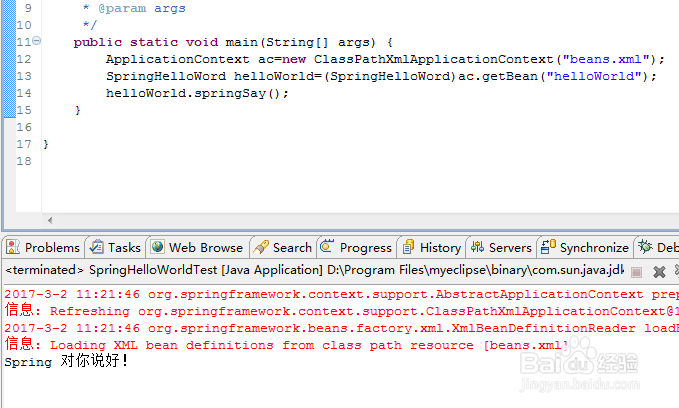Click the Tasks checklist icon

point(96,247)
